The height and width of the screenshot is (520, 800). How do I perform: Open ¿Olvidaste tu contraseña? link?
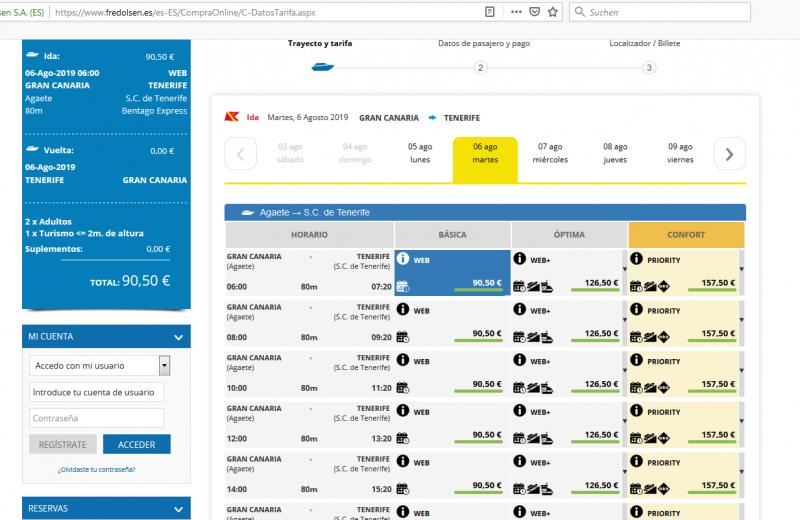click(96, 469)
